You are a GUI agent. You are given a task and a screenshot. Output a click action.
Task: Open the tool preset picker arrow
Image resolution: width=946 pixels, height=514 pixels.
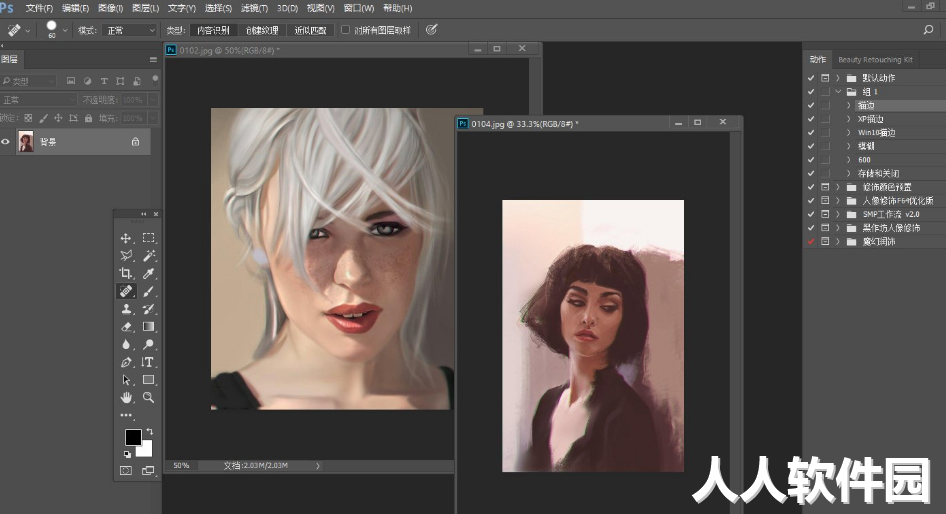coord(28,30)
